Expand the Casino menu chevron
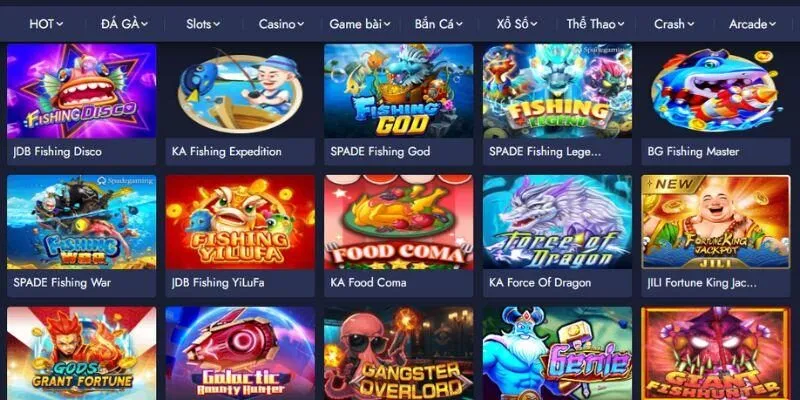This screenshot has width=800, height=400. [x=300, y=24]
